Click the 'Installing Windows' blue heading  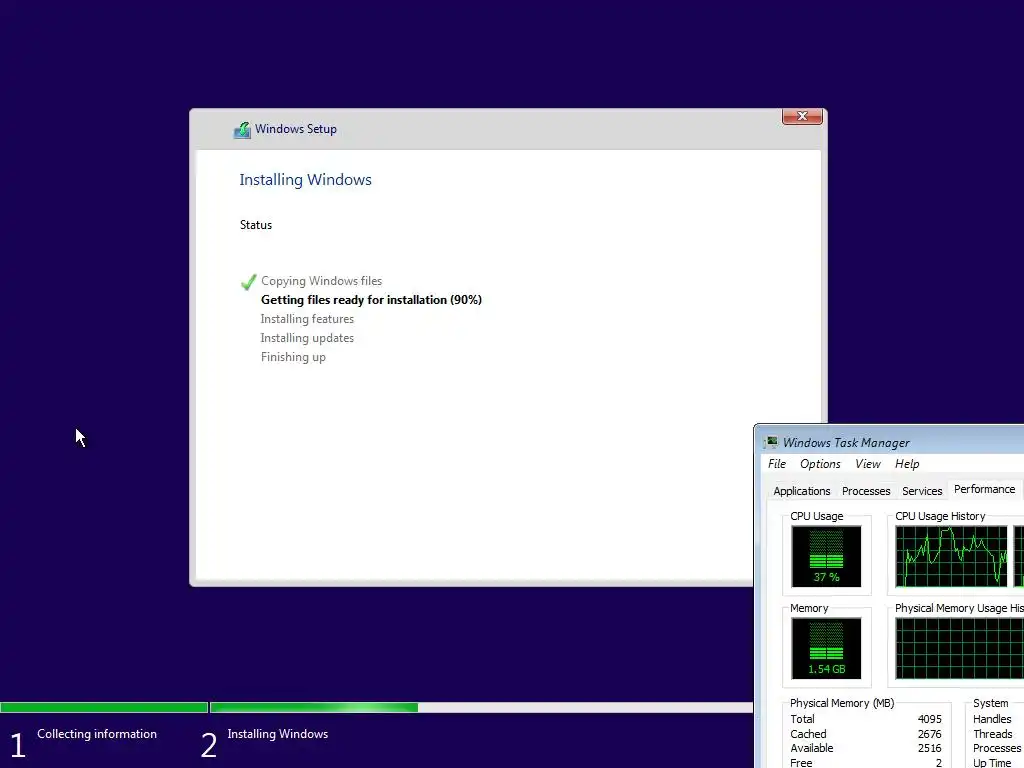point(305,180)
